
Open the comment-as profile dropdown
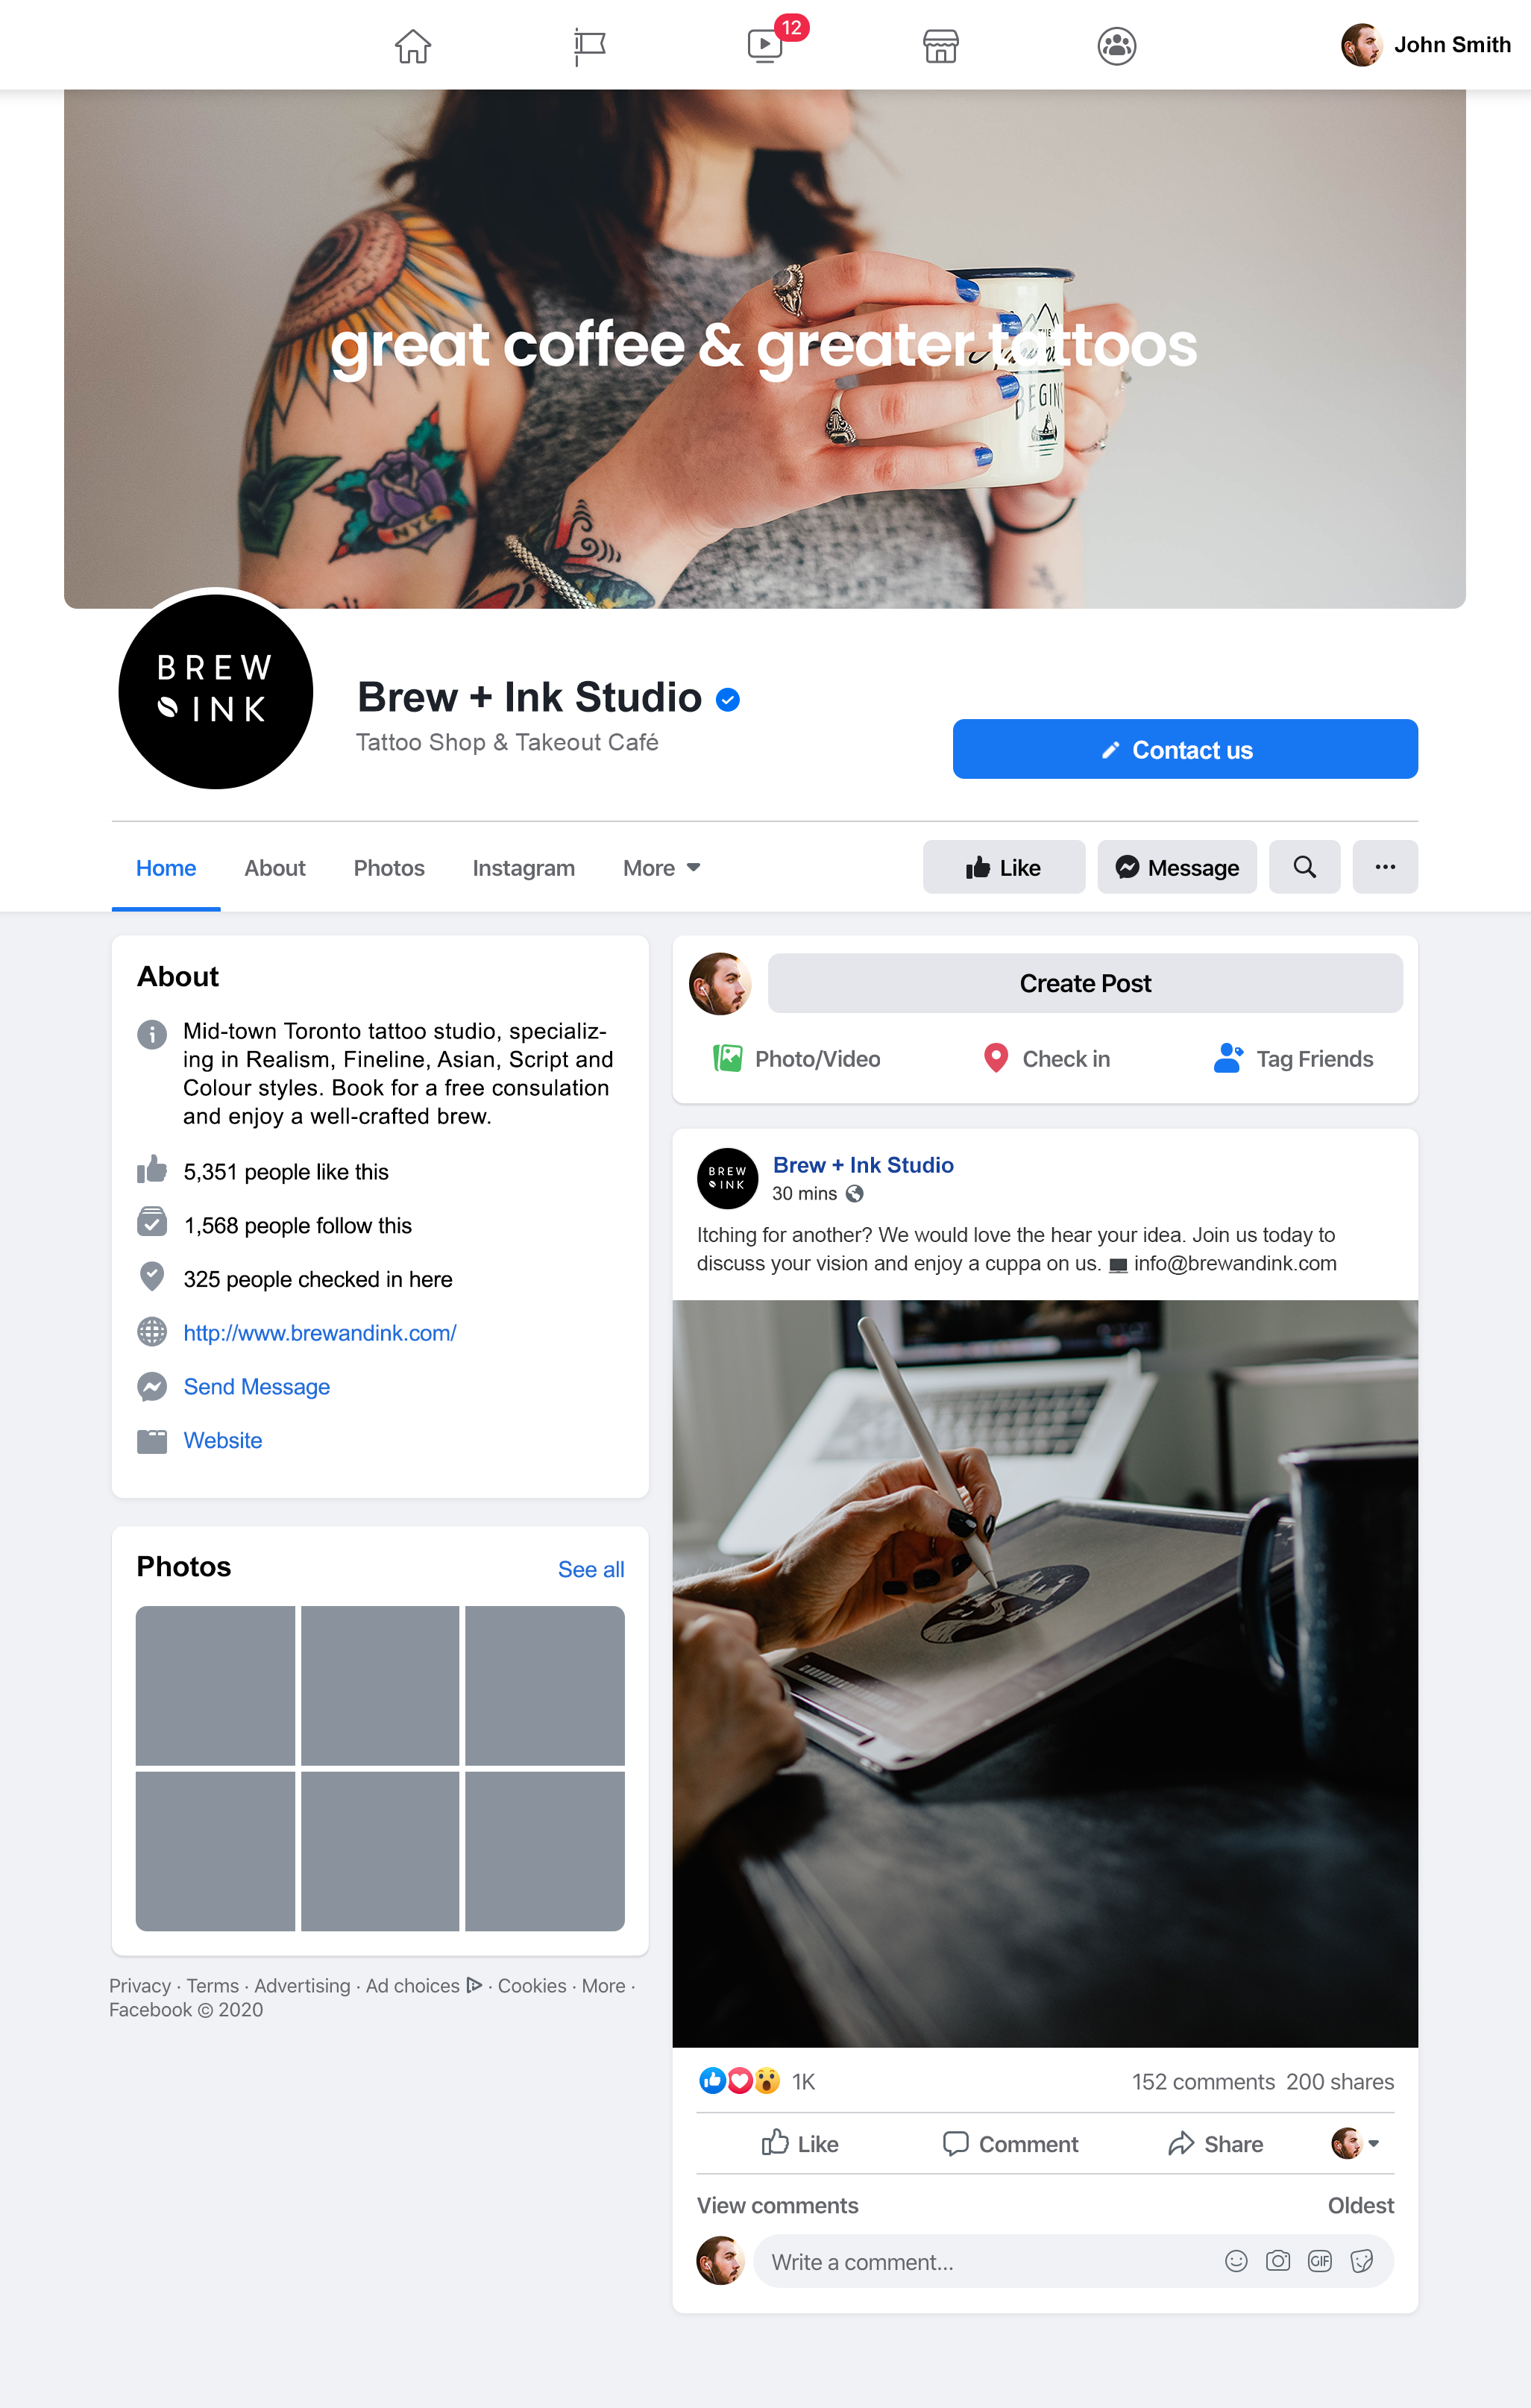pyautogui.click(x=1355, y=2143)
